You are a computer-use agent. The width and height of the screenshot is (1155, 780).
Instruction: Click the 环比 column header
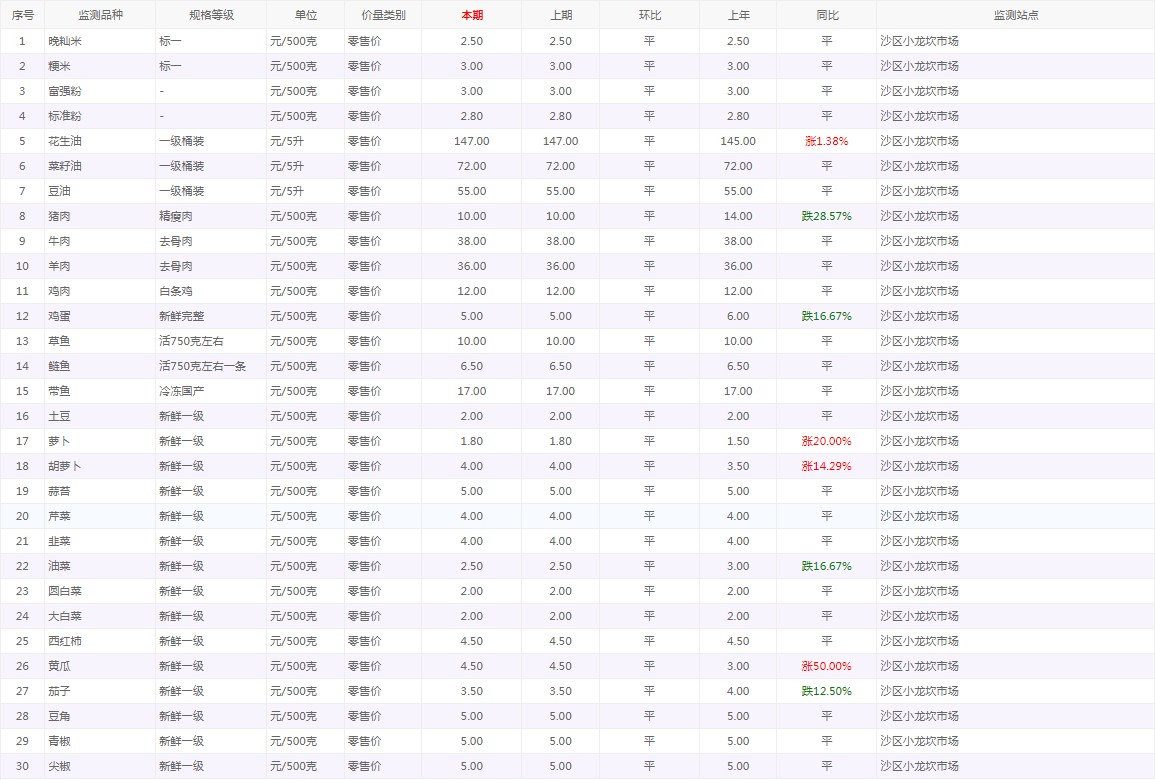649,15
